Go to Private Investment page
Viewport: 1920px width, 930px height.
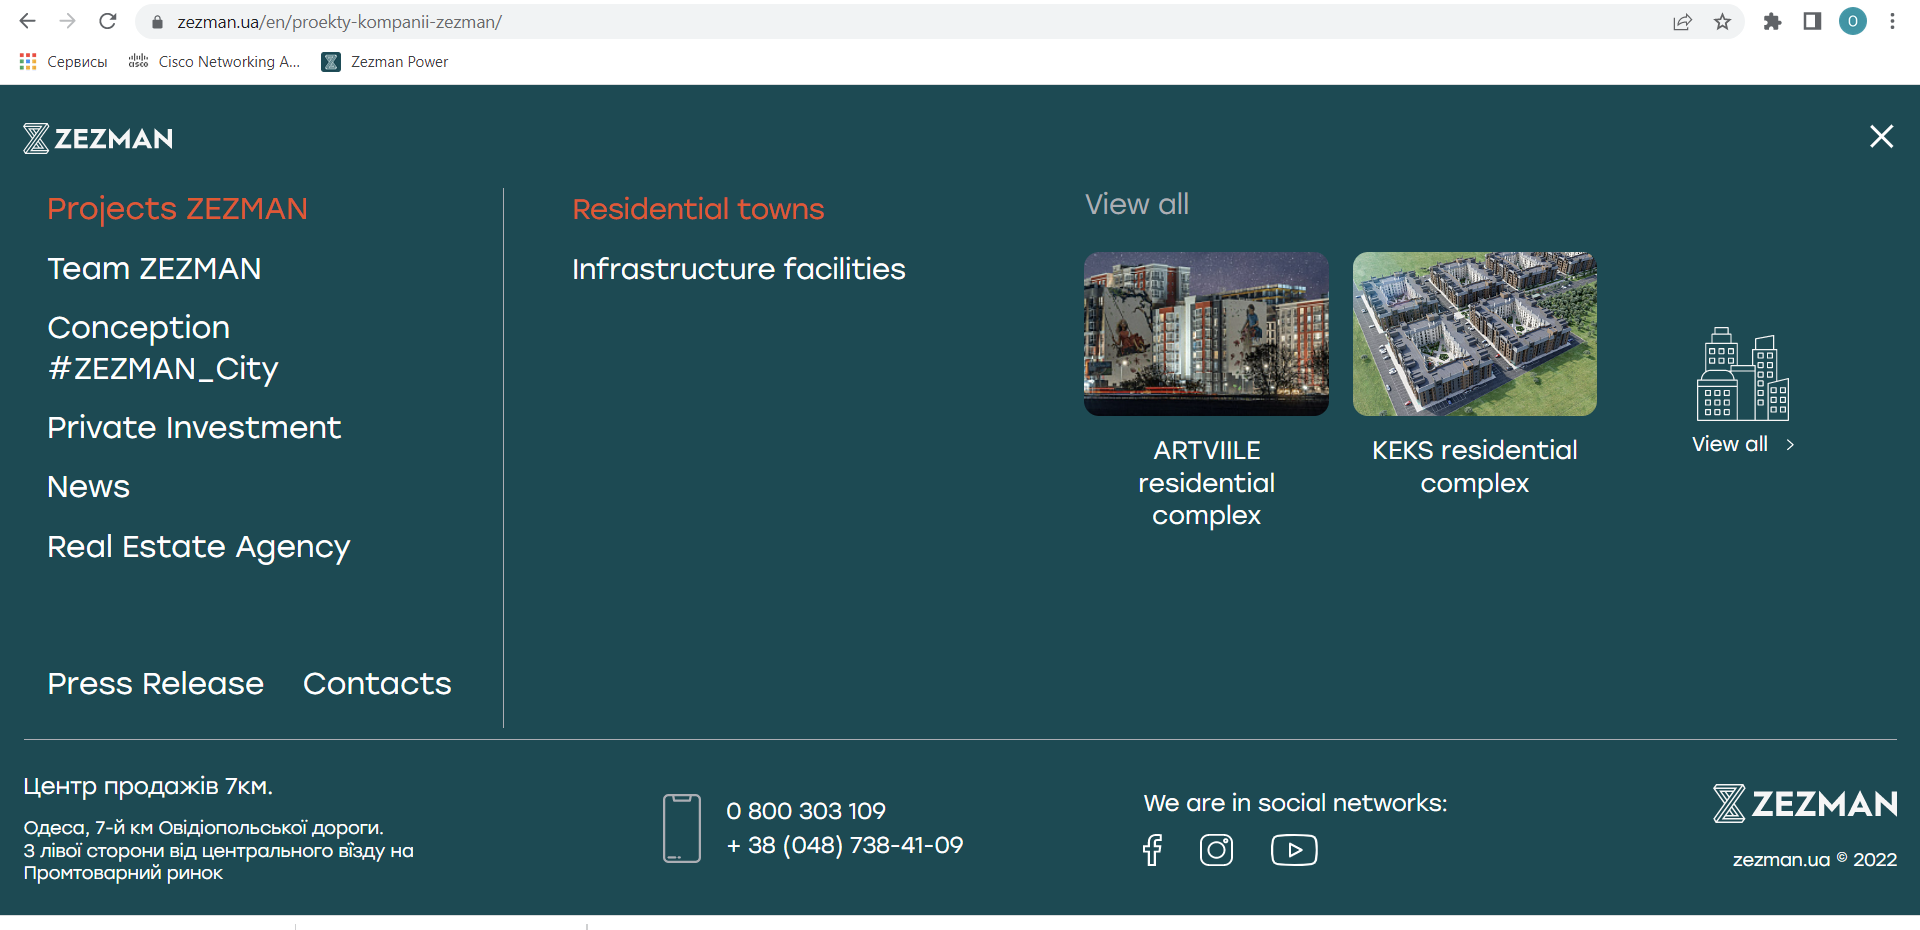pyautogui.click(x=194, y=428)
